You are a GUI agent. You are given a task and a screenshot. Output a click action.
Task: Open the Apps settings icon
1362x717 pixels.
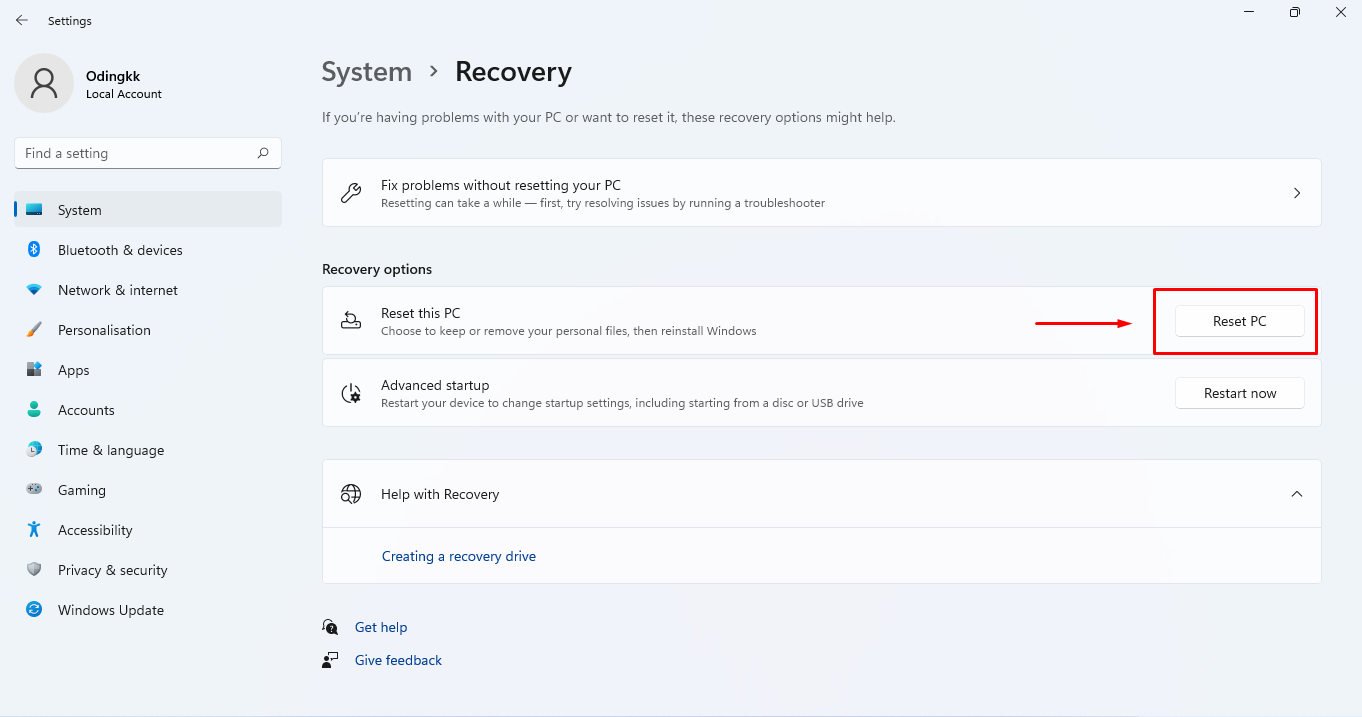(34, 370)
